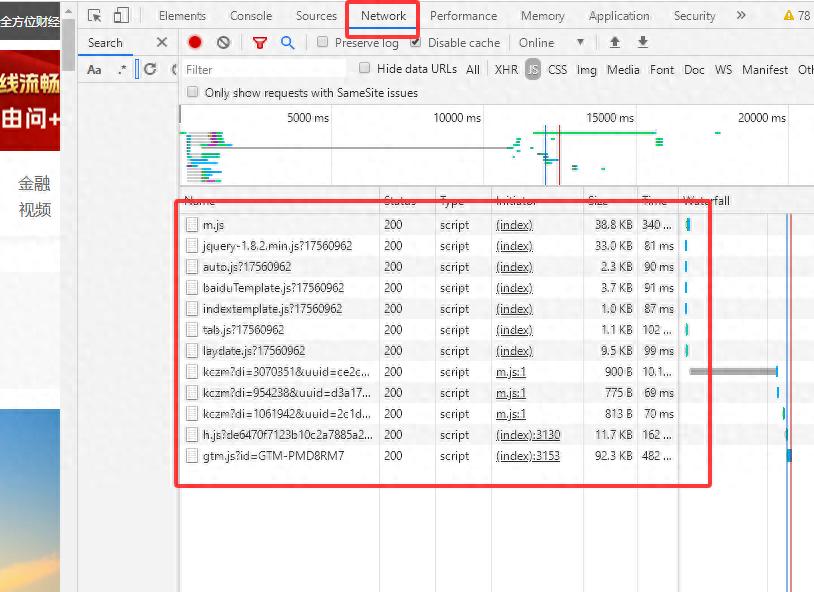Viewport: 814px width, 592px height.
Task: Click the export HAR download arrow
Action: 643,42
